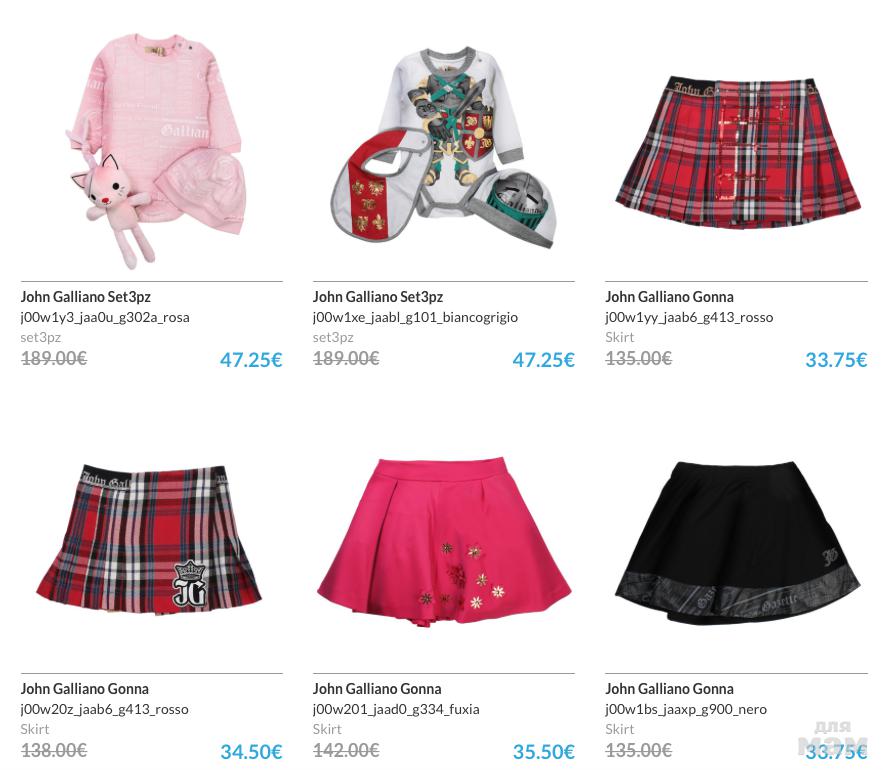Open the fuchsia flower skirt image
This screenshot has width=883, height=770.
tap(444, 542)
